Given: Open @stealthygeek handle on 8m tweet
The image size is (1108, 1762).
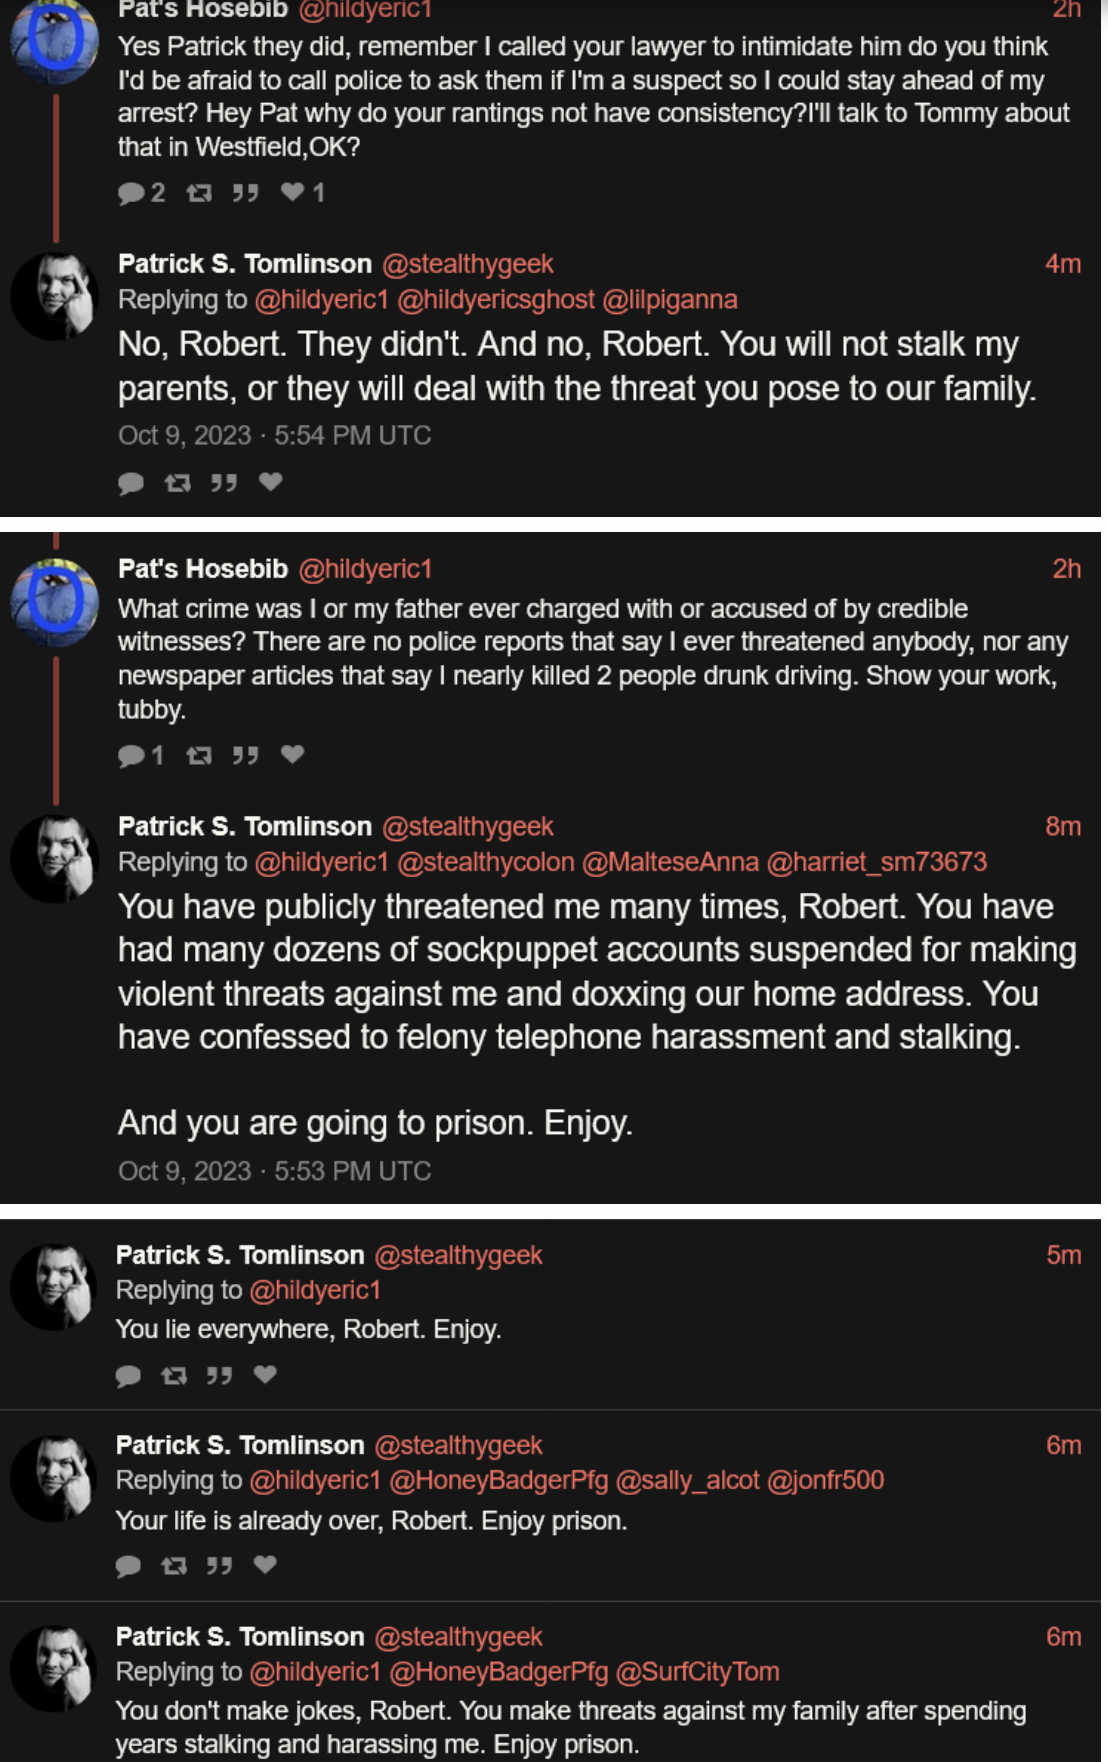Looking at the screenshot, I should point(467,827).
